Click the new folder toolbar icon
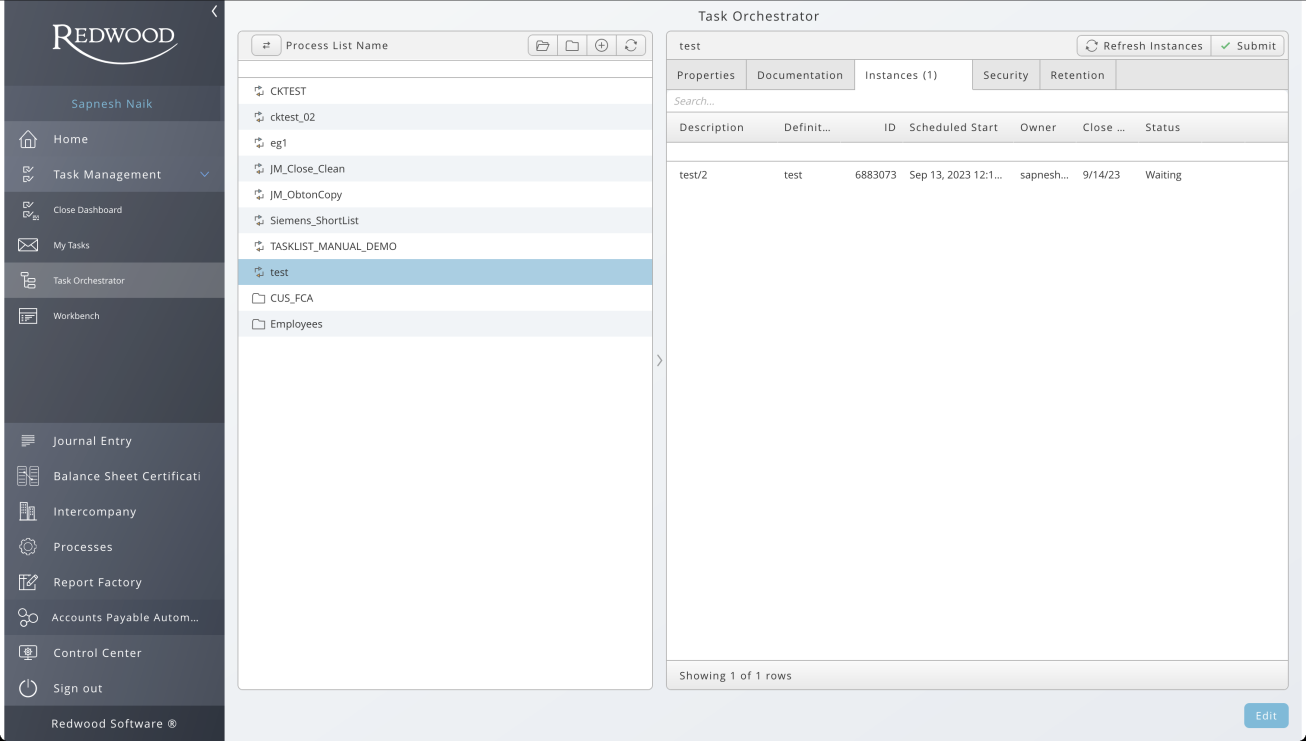The height and width of the screenshot is (741, 1306). click(572, 45)
